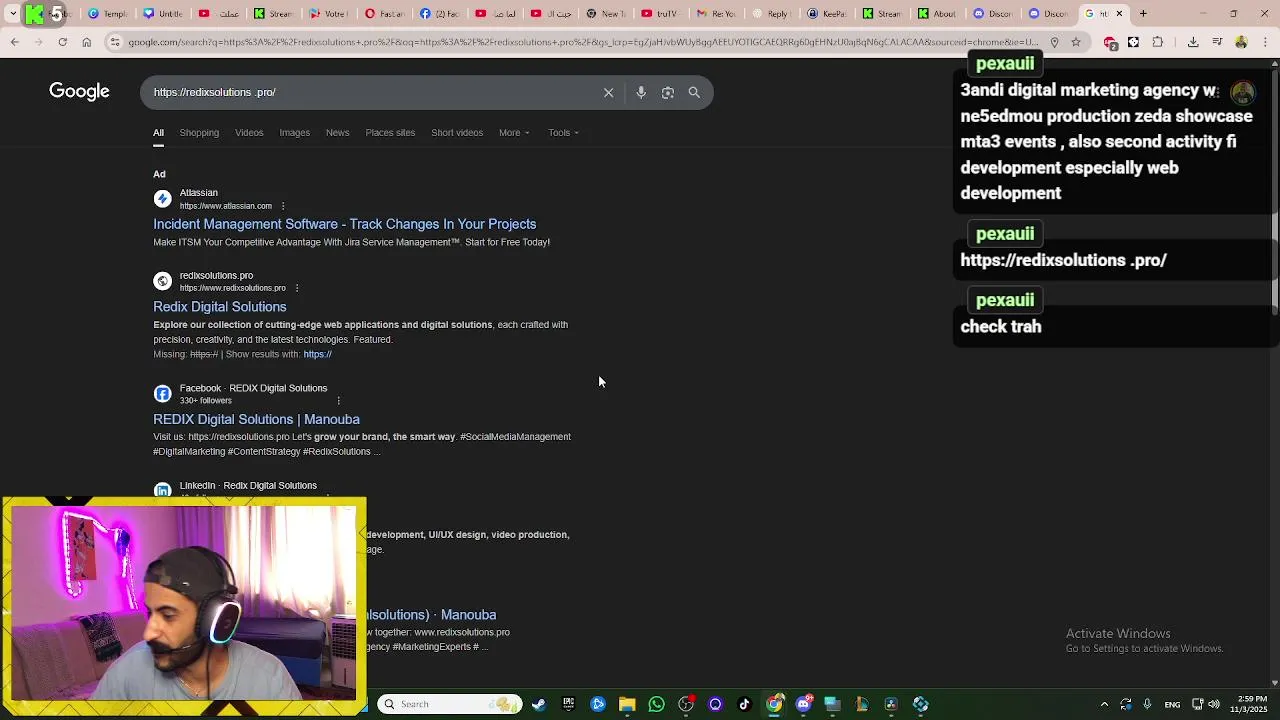1280x720 pixels.
Task: Open Chrome downloads icon
Action: (1193, 42)
